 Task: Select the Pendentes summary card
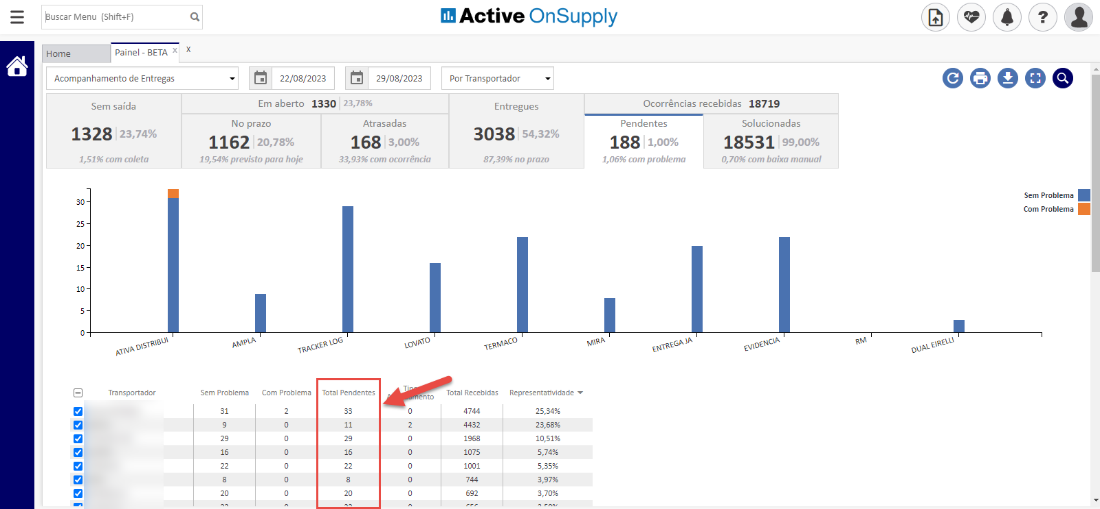pos(643,141)
